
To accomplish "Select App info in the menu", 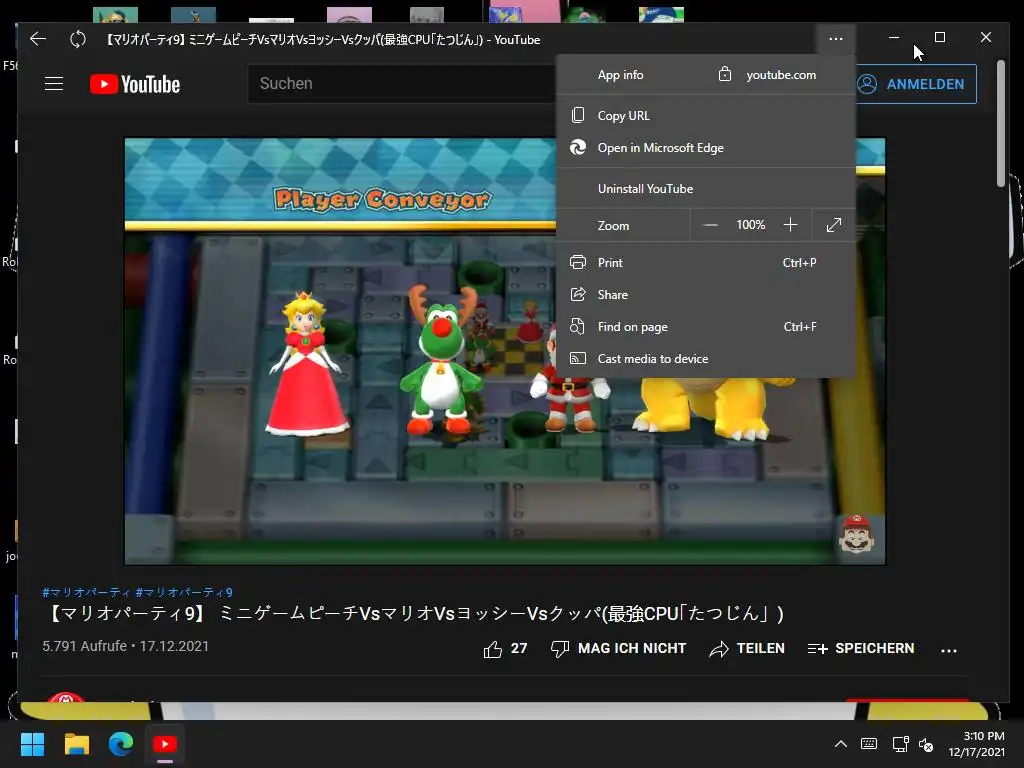I will (620, 75).
